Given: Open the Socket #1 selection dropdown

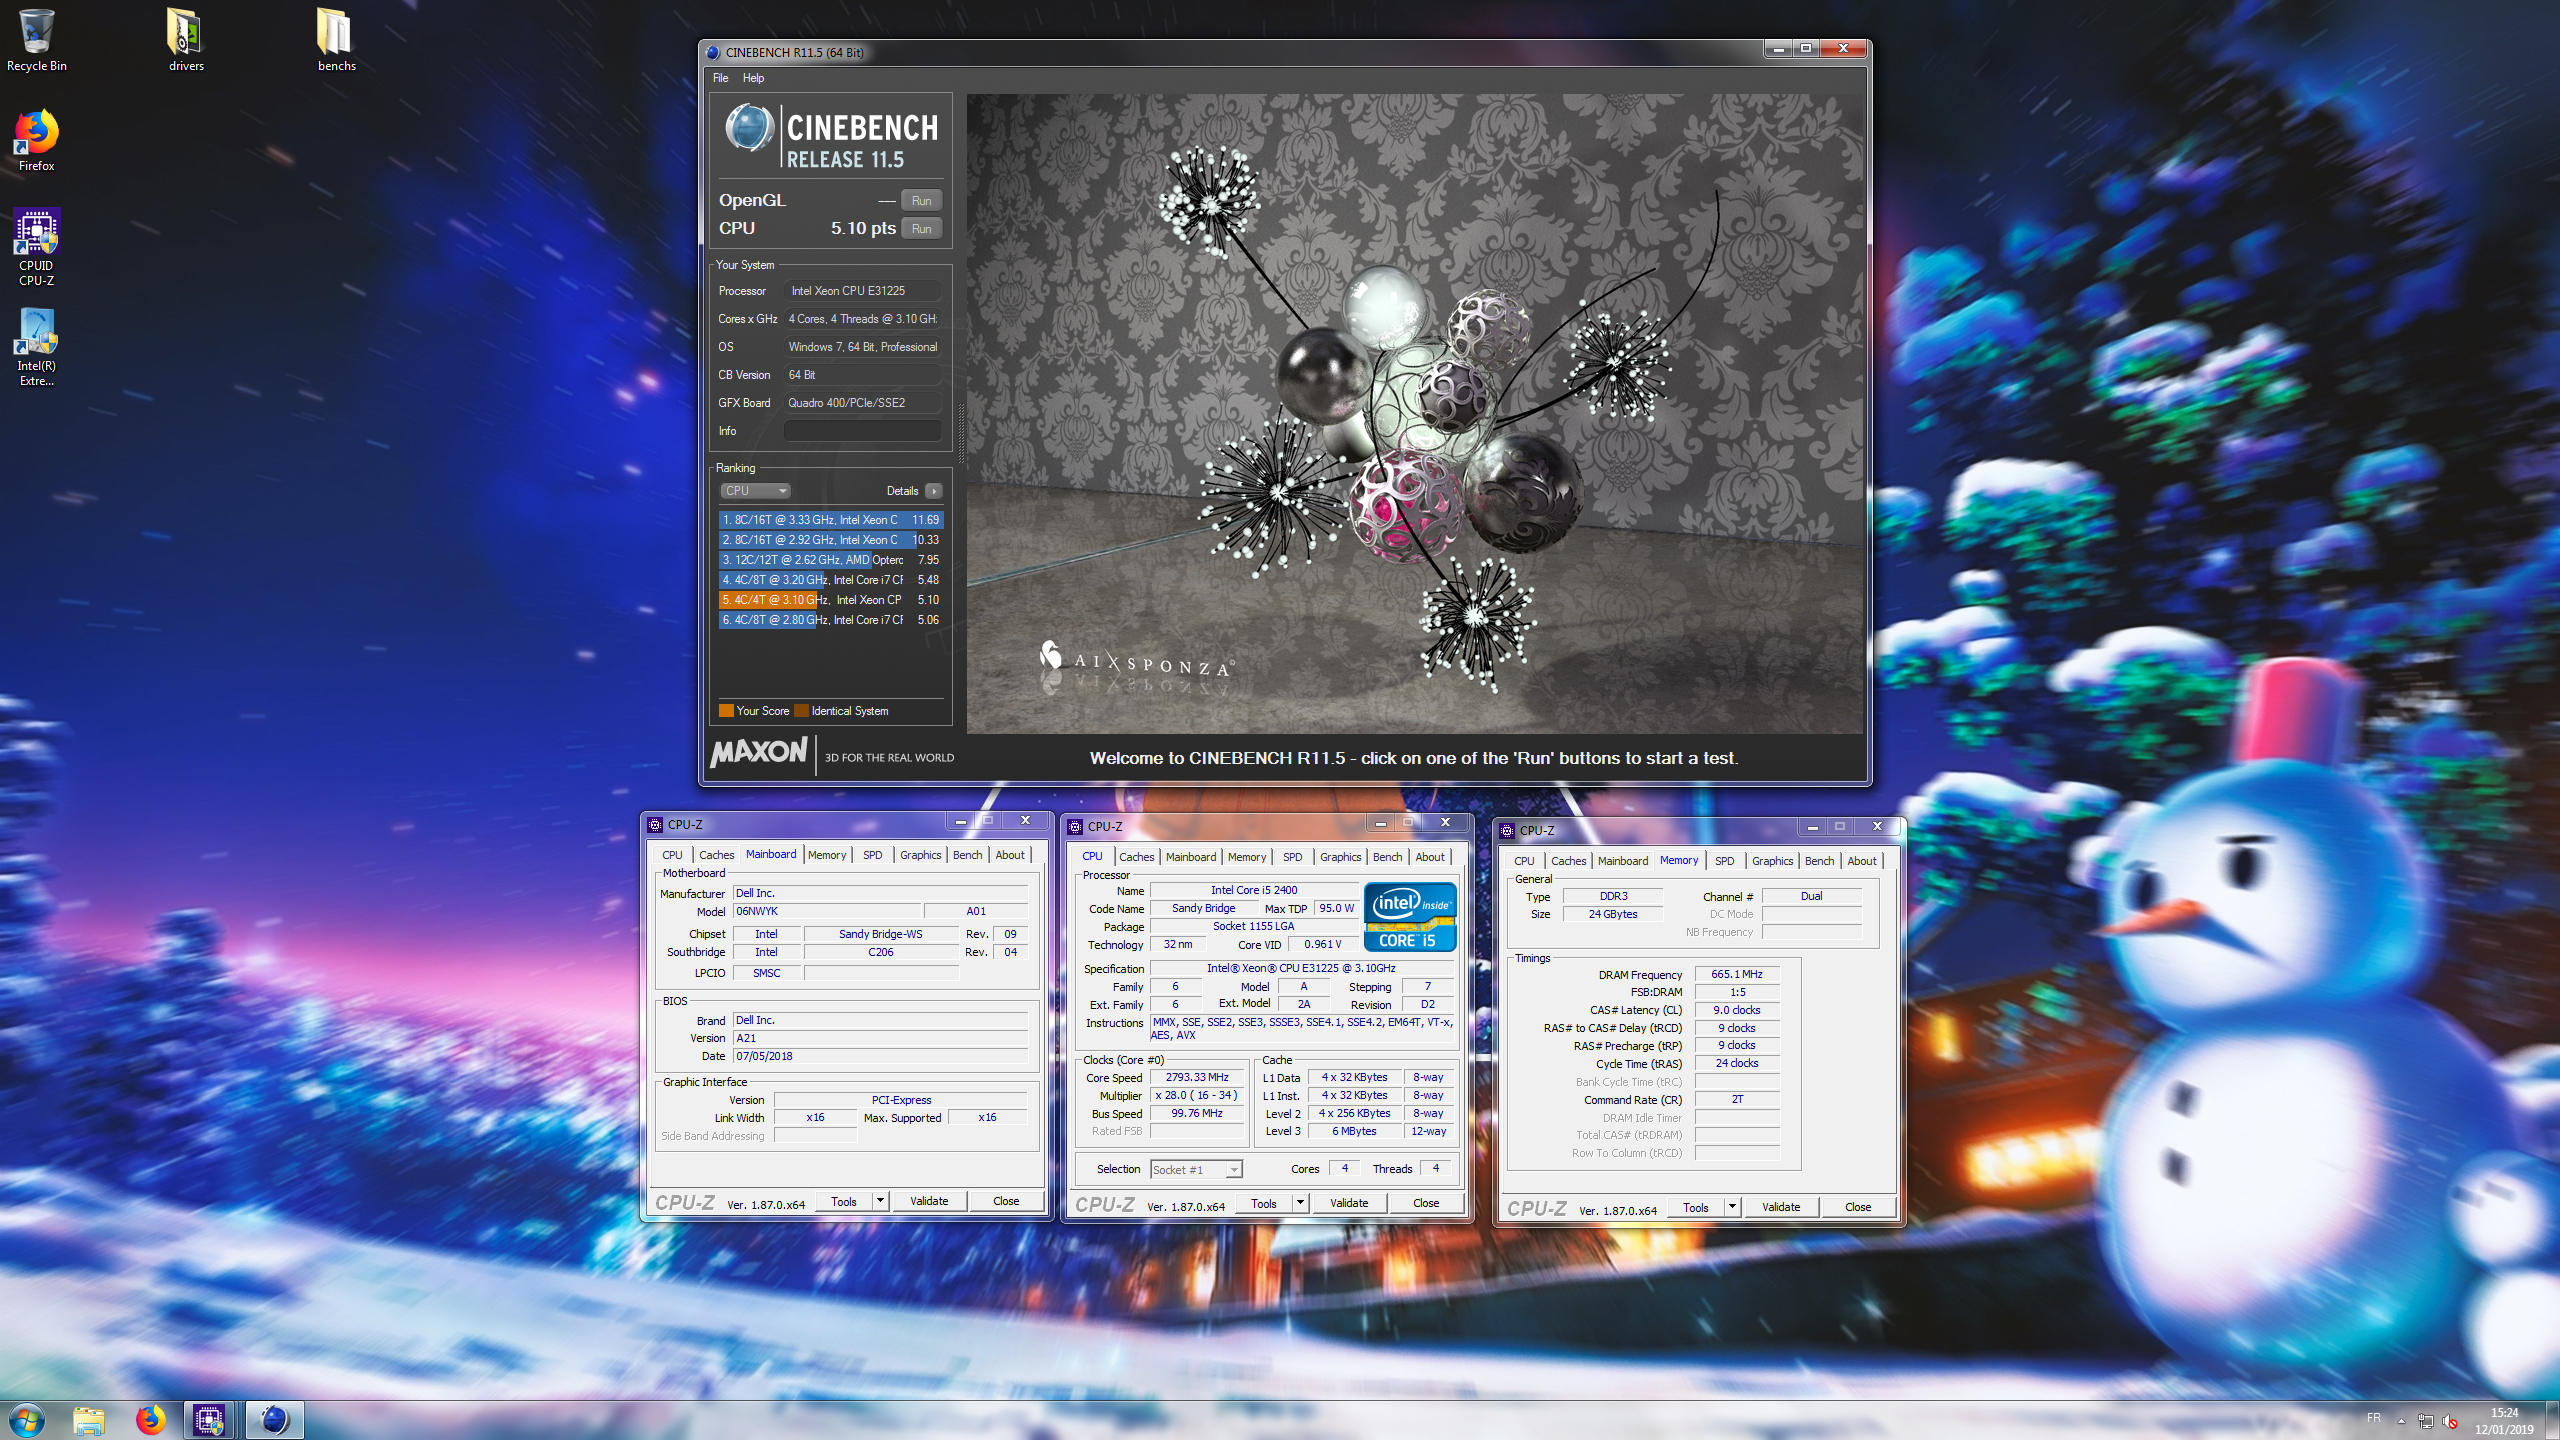Looking at the screenshot, I should [x=1196, y=1170].
